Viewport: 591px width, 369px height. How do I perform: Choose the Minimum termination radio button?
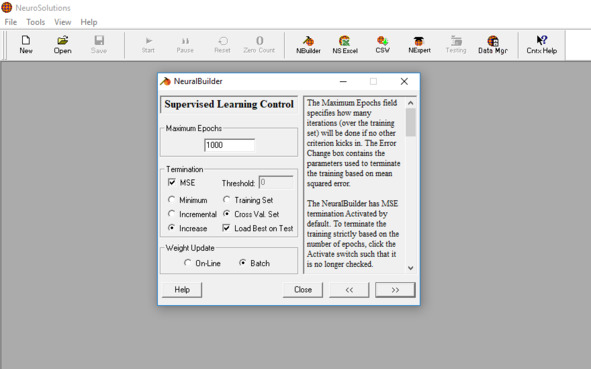click(x=171, y=199)
